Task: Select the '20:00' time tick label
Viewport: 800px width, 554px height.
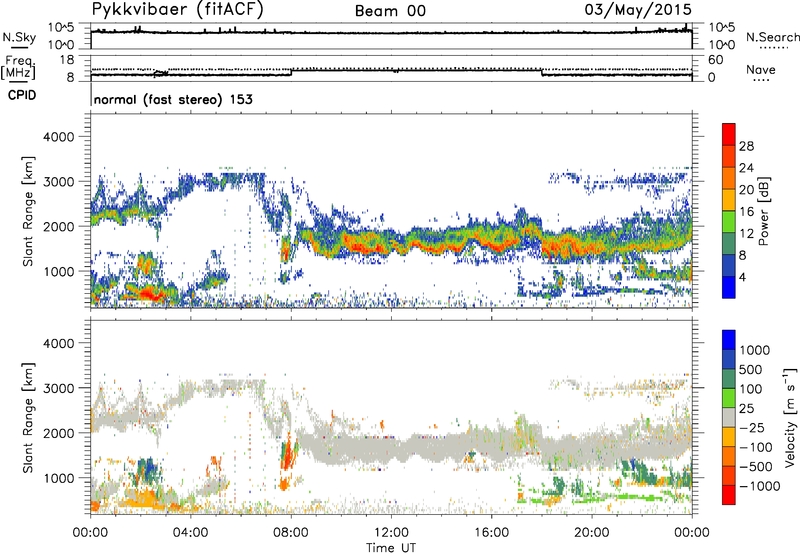Action: click(592, 533)
